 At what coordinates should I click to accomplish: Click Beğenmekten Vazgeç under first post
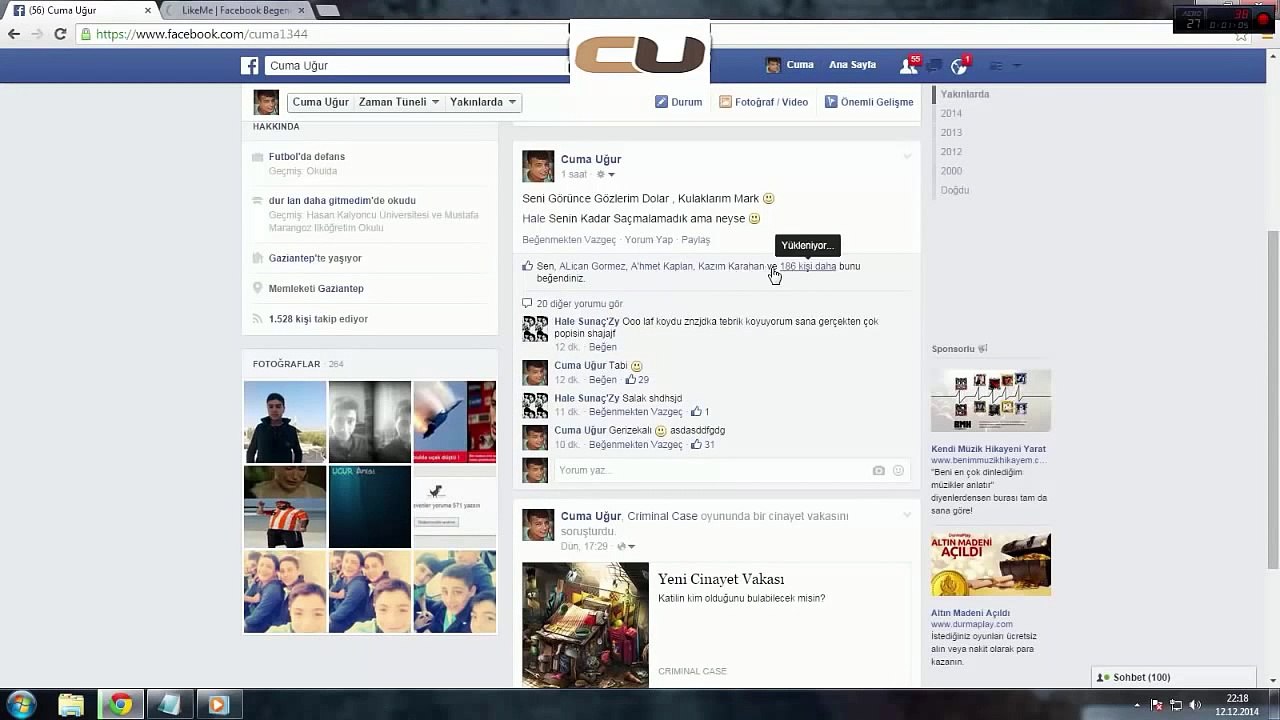point(569,240)
